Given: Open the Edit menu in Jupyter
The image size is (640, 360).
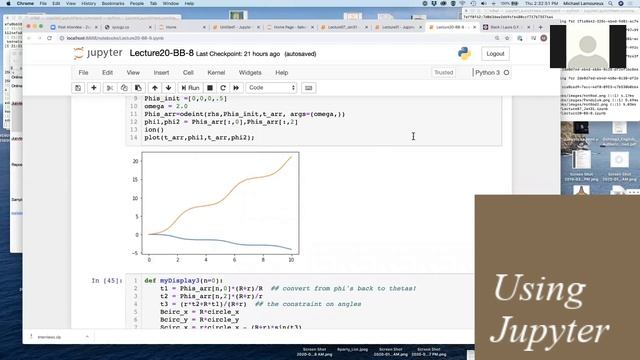Looking at the screenshot, I should coord(107,73).
